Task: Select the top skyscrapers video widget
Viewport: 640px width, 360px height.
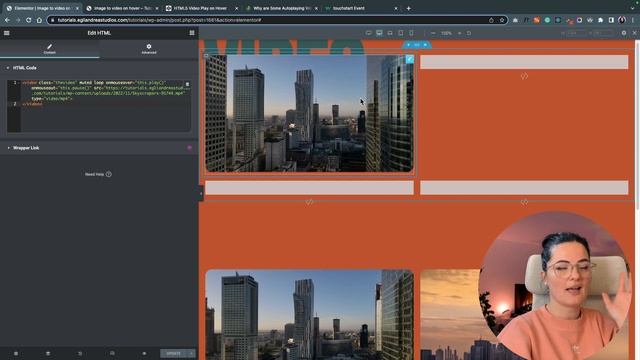Action: 309,114
